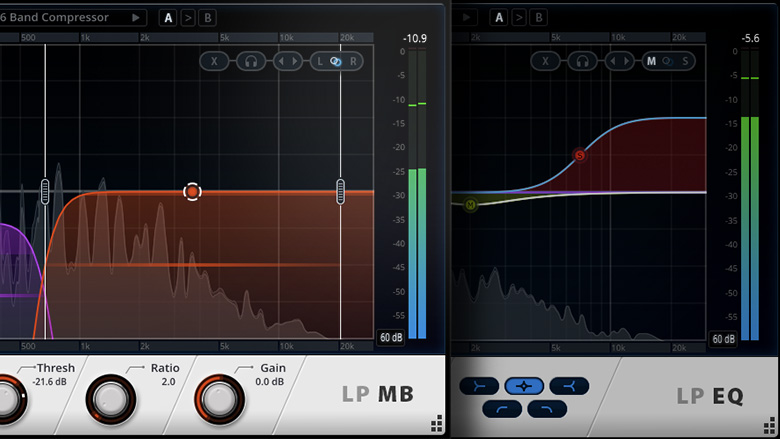Screen dimensions: 780x439
Task: Click the X button in the LP EQ band controls
Action: (x=546, y=61)
